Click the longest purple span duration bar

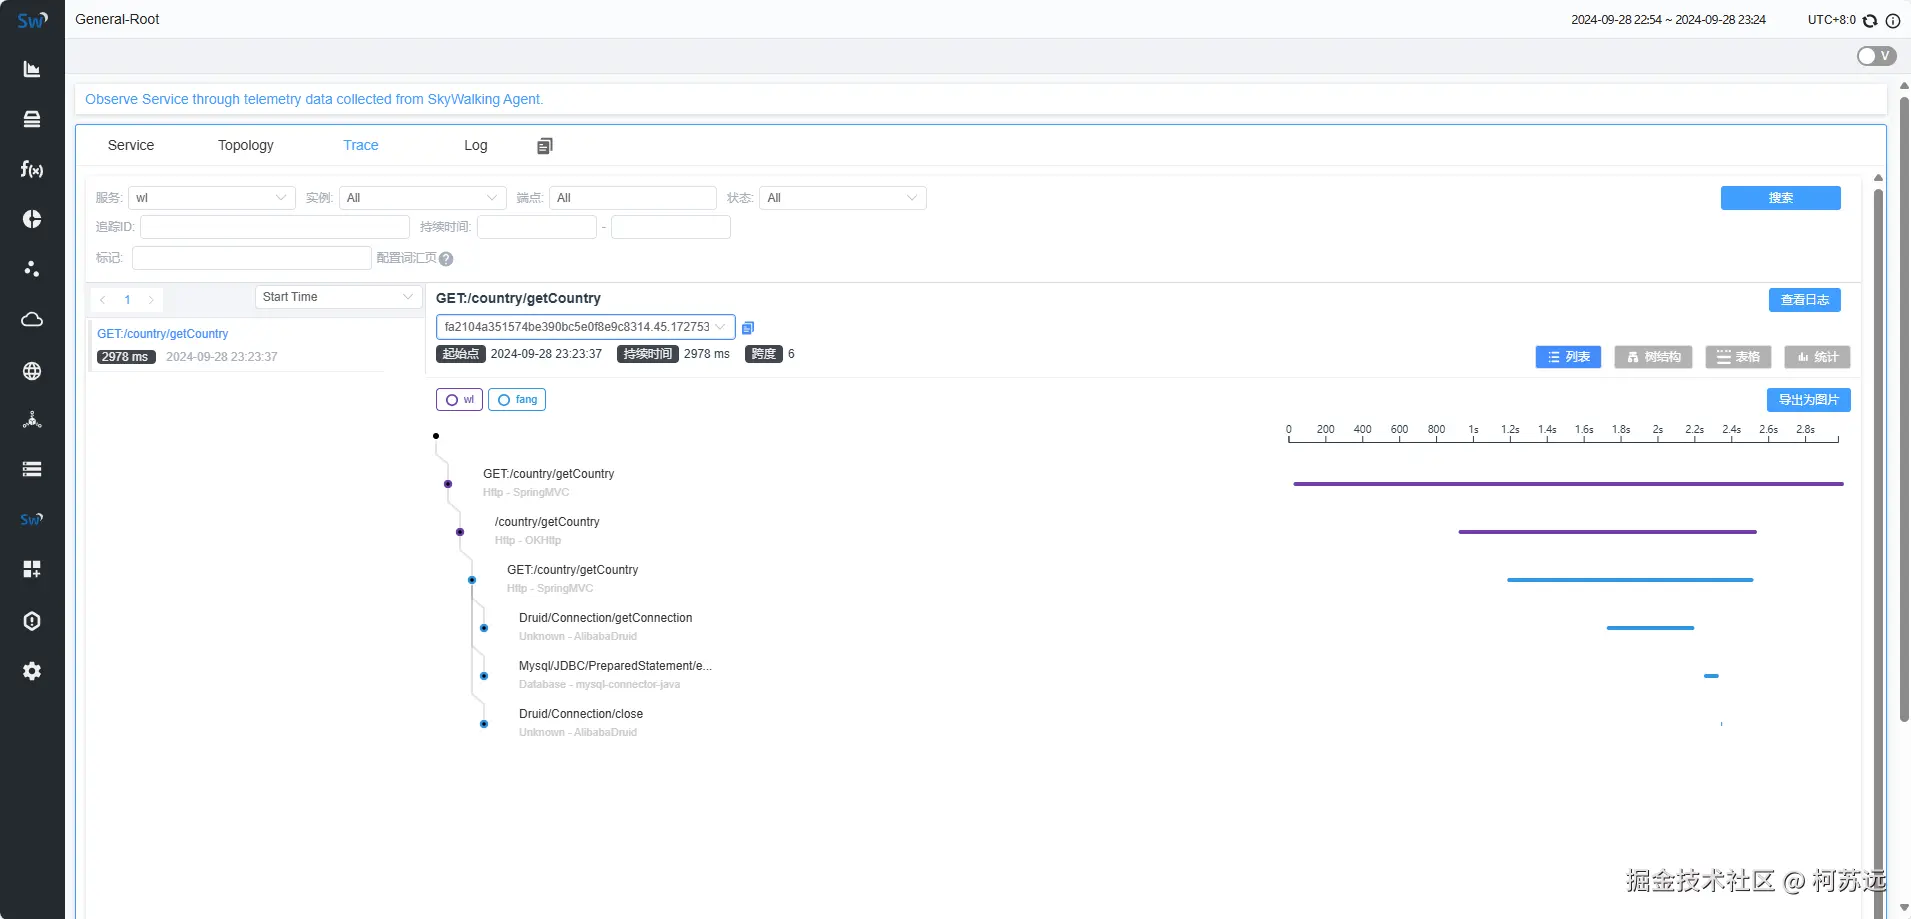coord(1568,484)
